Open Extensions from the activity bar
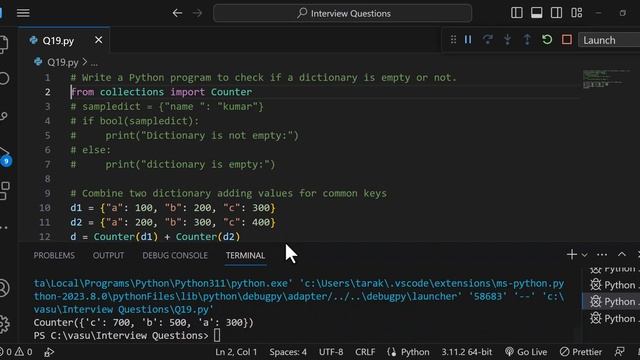 [x=4, y=191]
